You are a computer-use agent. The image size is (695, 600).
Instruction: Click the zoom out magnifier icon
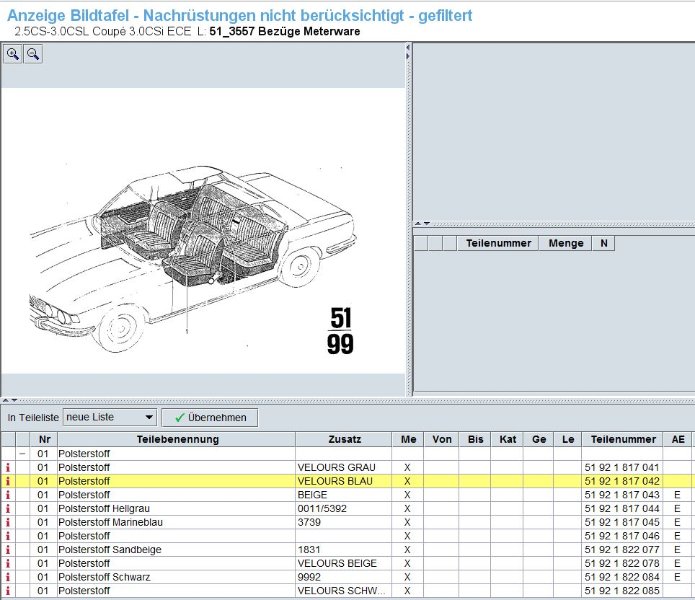tap(32, 55)
